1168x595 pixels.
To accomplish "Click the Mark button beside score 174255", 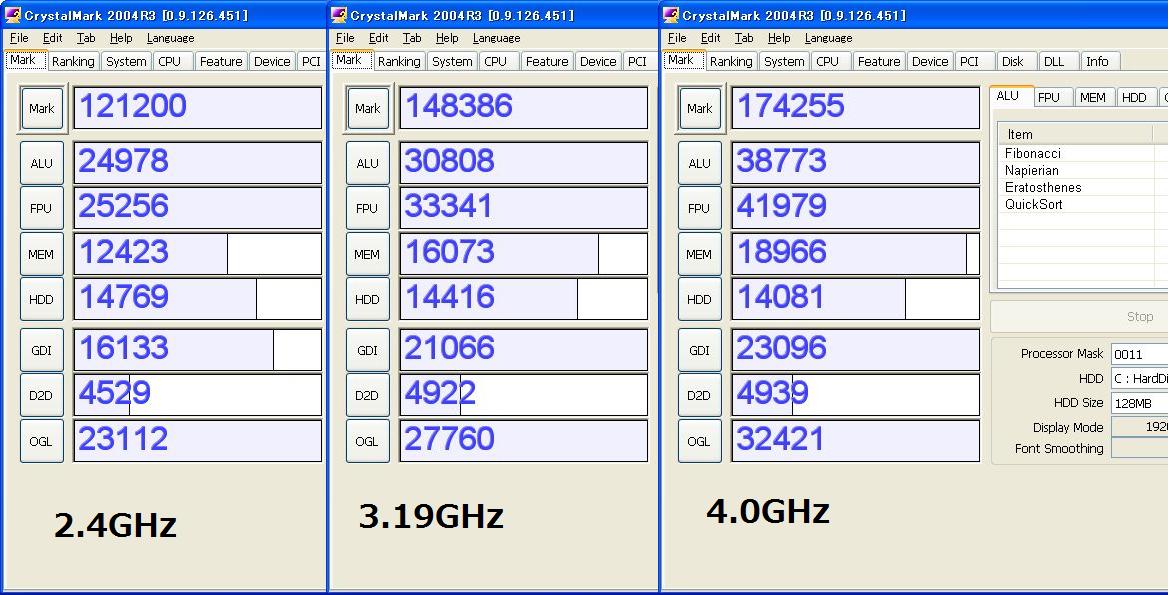I will pos(699,109).
